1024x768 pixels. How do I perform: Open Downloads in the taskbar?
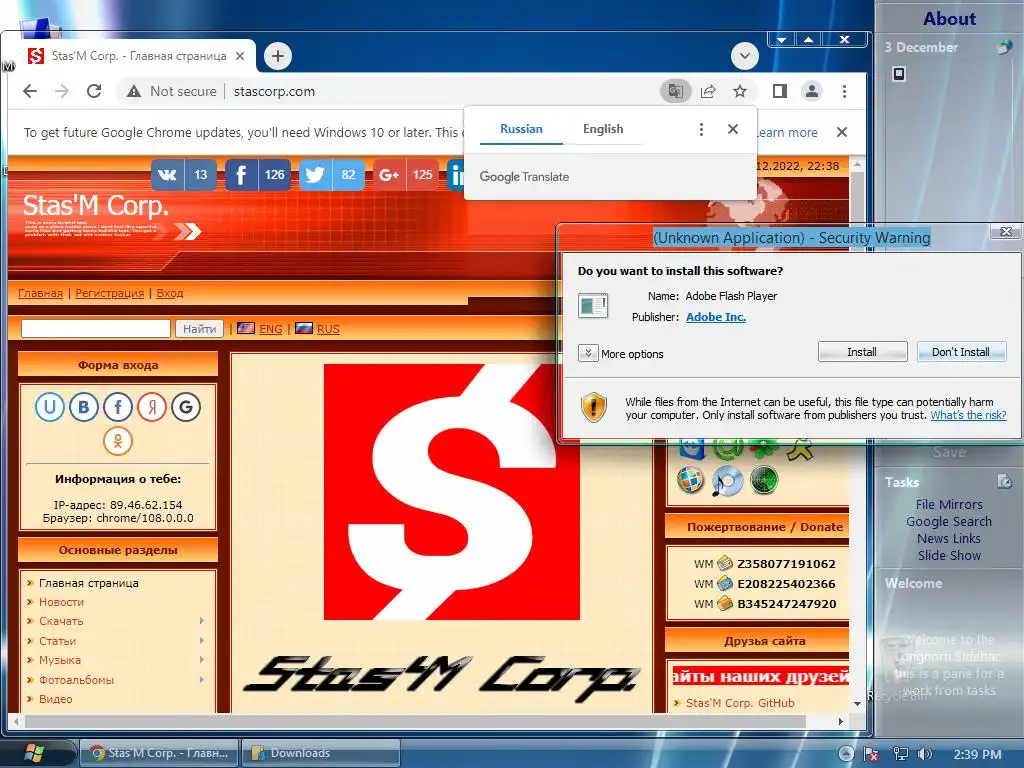click(320, 753)
